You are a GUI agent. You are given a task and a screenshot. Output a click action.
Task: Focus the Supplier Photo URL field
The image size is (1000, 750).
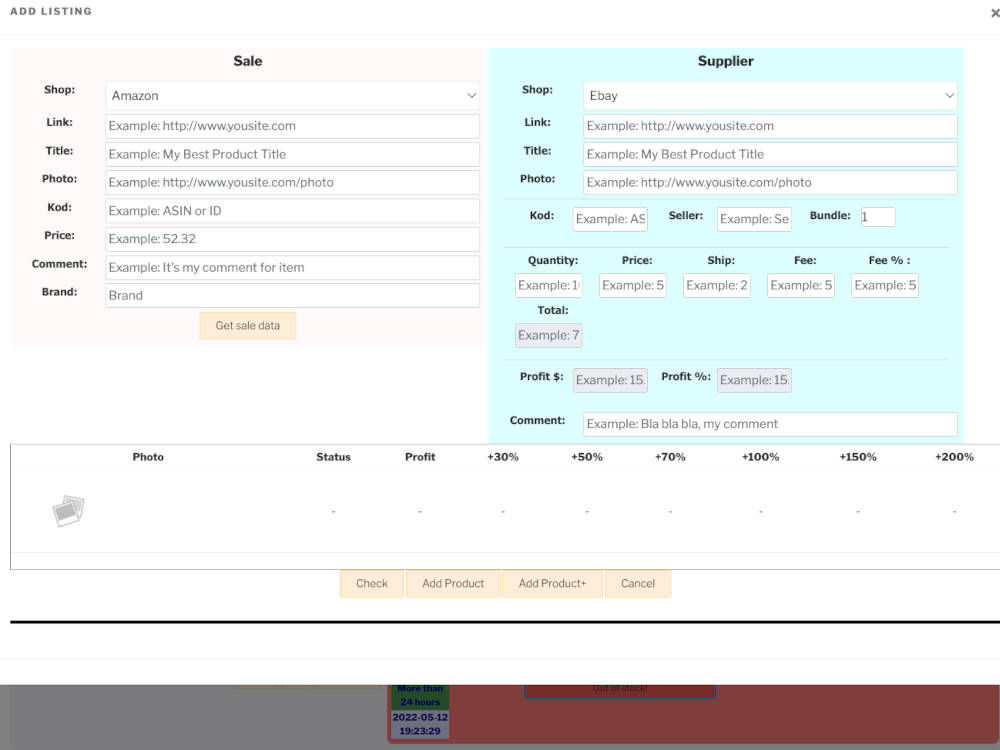770,182
